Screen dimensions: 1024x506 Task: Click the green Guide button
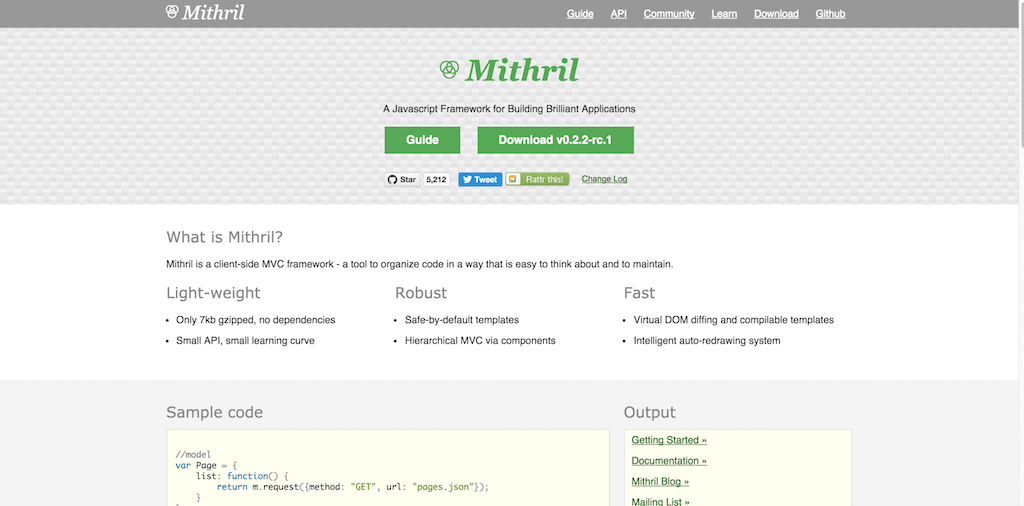(x=423, y=140)
